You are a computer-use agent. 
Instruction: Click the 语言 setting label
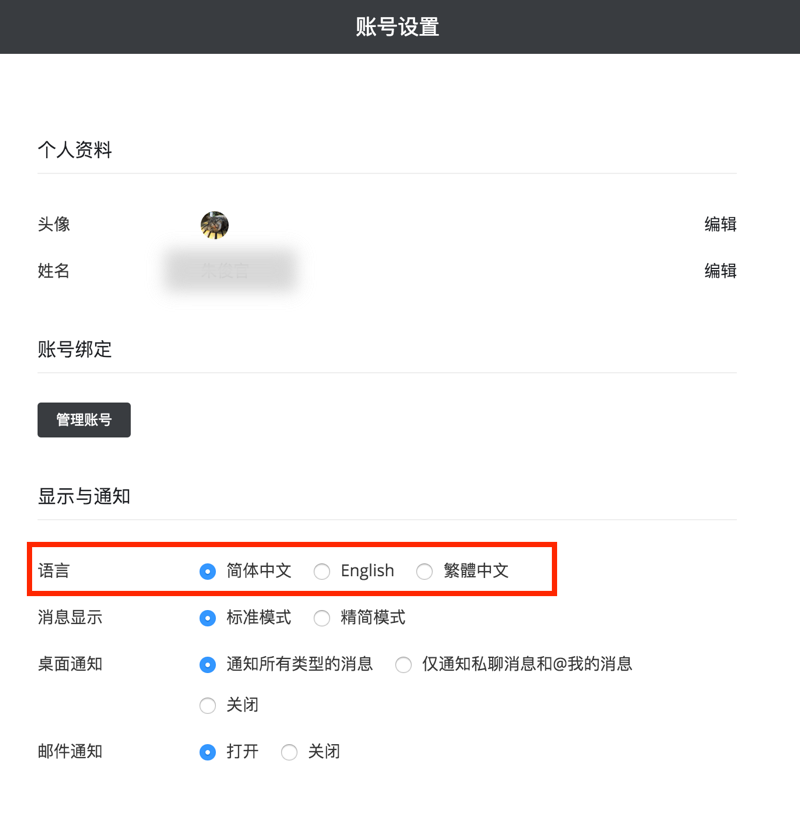click(54, 571)
